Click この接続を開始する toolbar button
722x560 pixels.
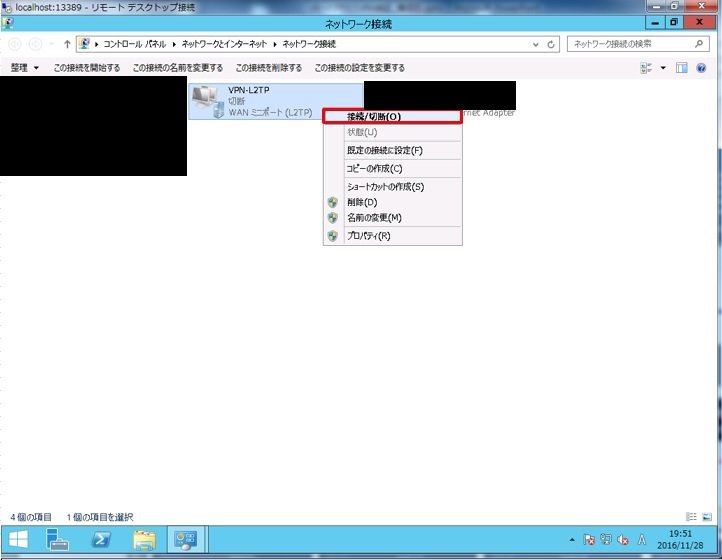87,68
